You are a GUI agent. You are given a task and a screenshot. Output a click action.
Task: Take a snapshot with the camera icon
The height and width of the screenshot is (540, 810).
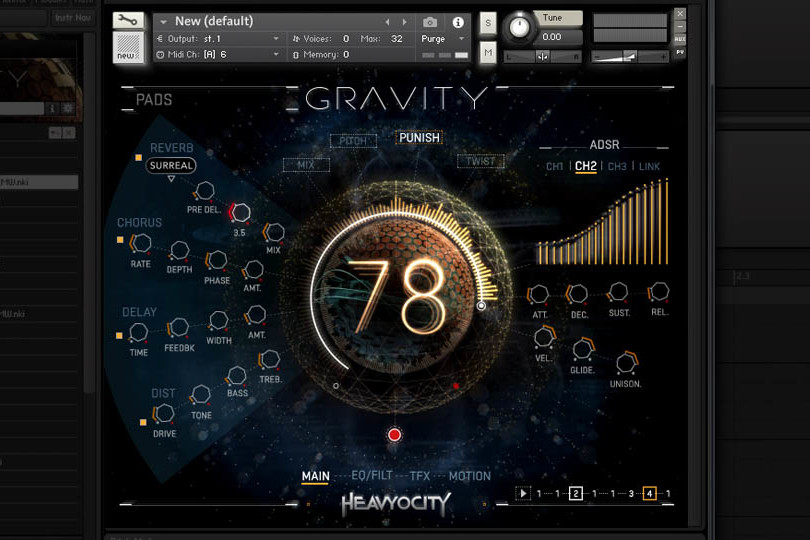430,22
